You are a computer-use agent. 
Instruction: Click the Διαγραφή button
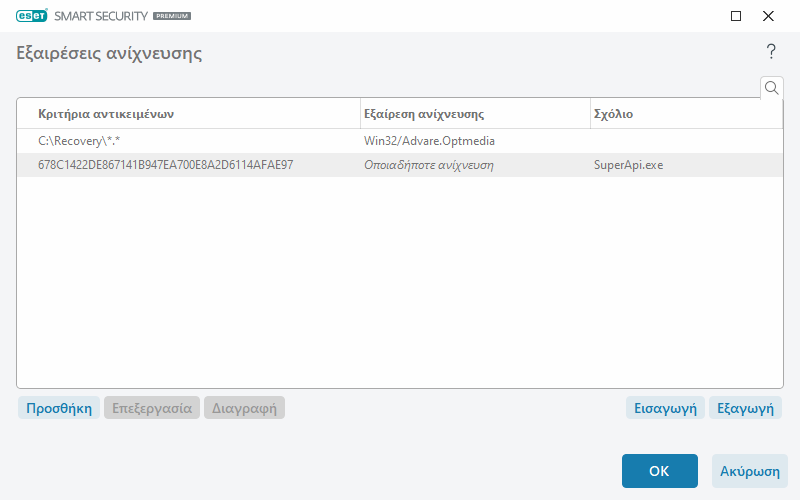pyautogui.click(x=244, y=408)
